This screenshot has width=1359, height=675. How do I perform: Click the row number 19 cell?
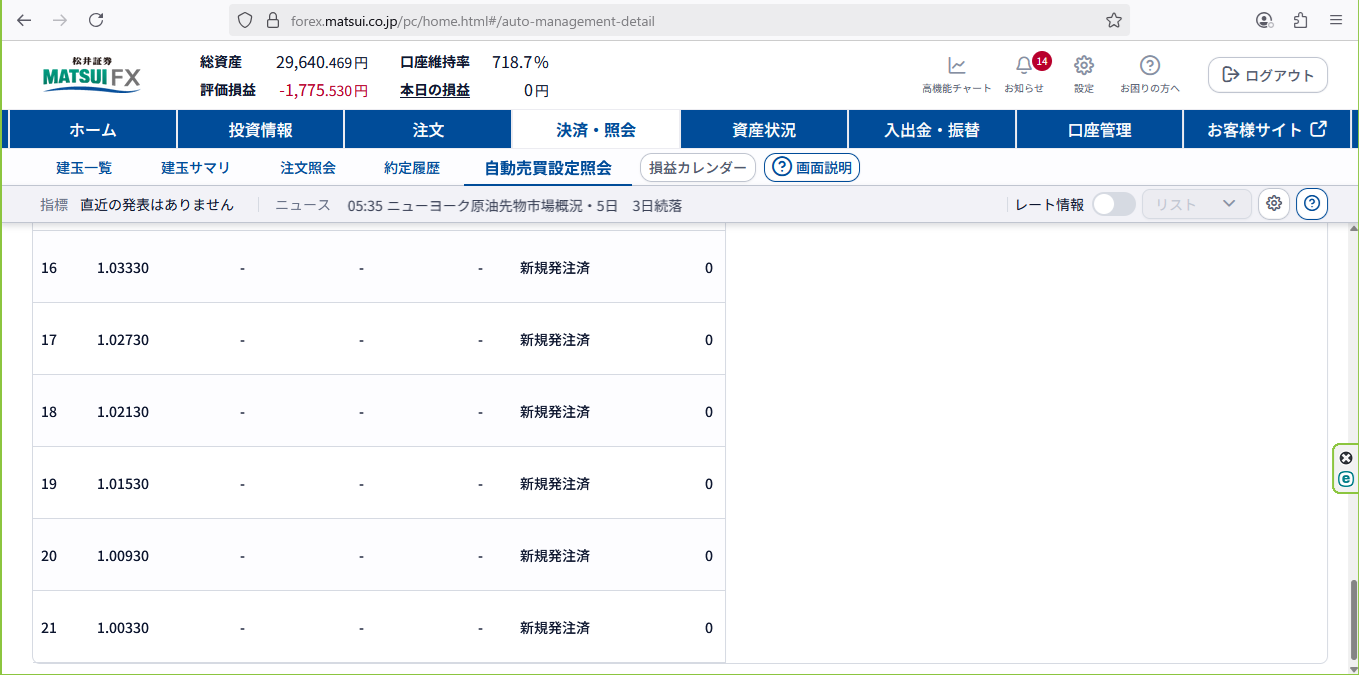tap(49, 484)
